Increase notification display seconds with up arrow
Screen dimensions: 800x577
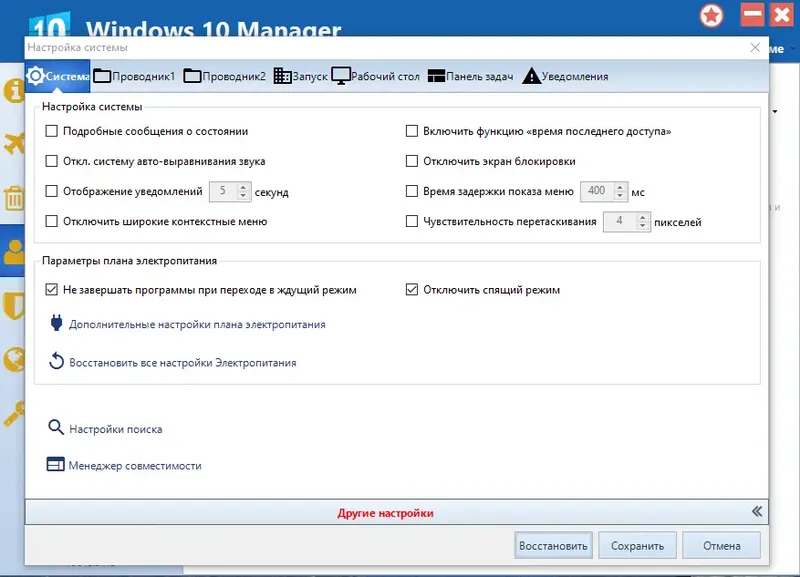point(243,187)
